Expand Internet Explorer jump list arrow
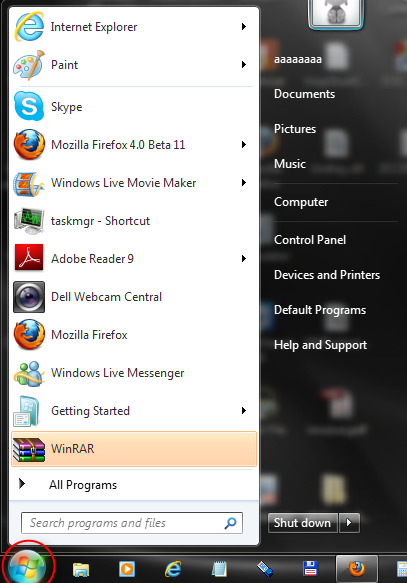The width and height of the screenshot is (407, 583). 244,26
